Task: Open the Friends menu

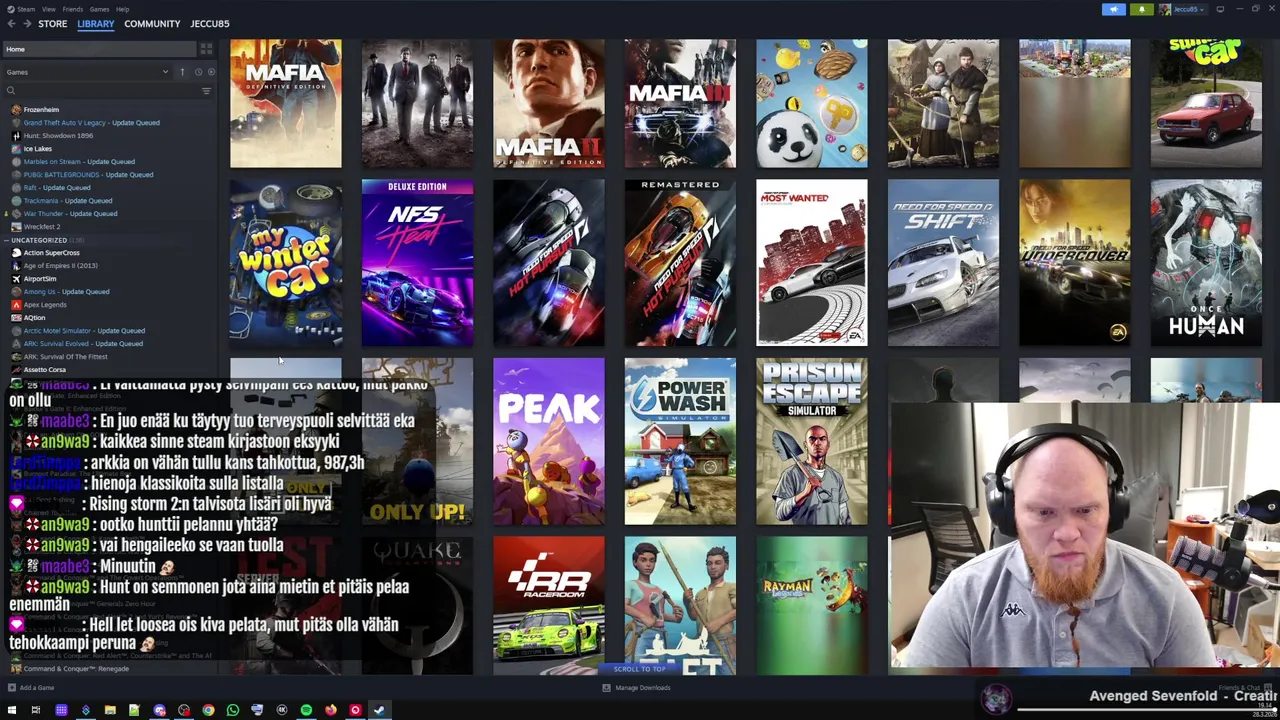Action: pyautogui.click(x=73, y=9)
